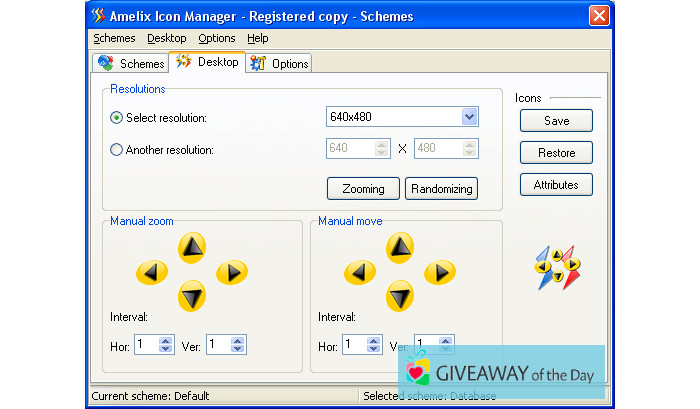Click the Manual move up arrow

(400, 247)
